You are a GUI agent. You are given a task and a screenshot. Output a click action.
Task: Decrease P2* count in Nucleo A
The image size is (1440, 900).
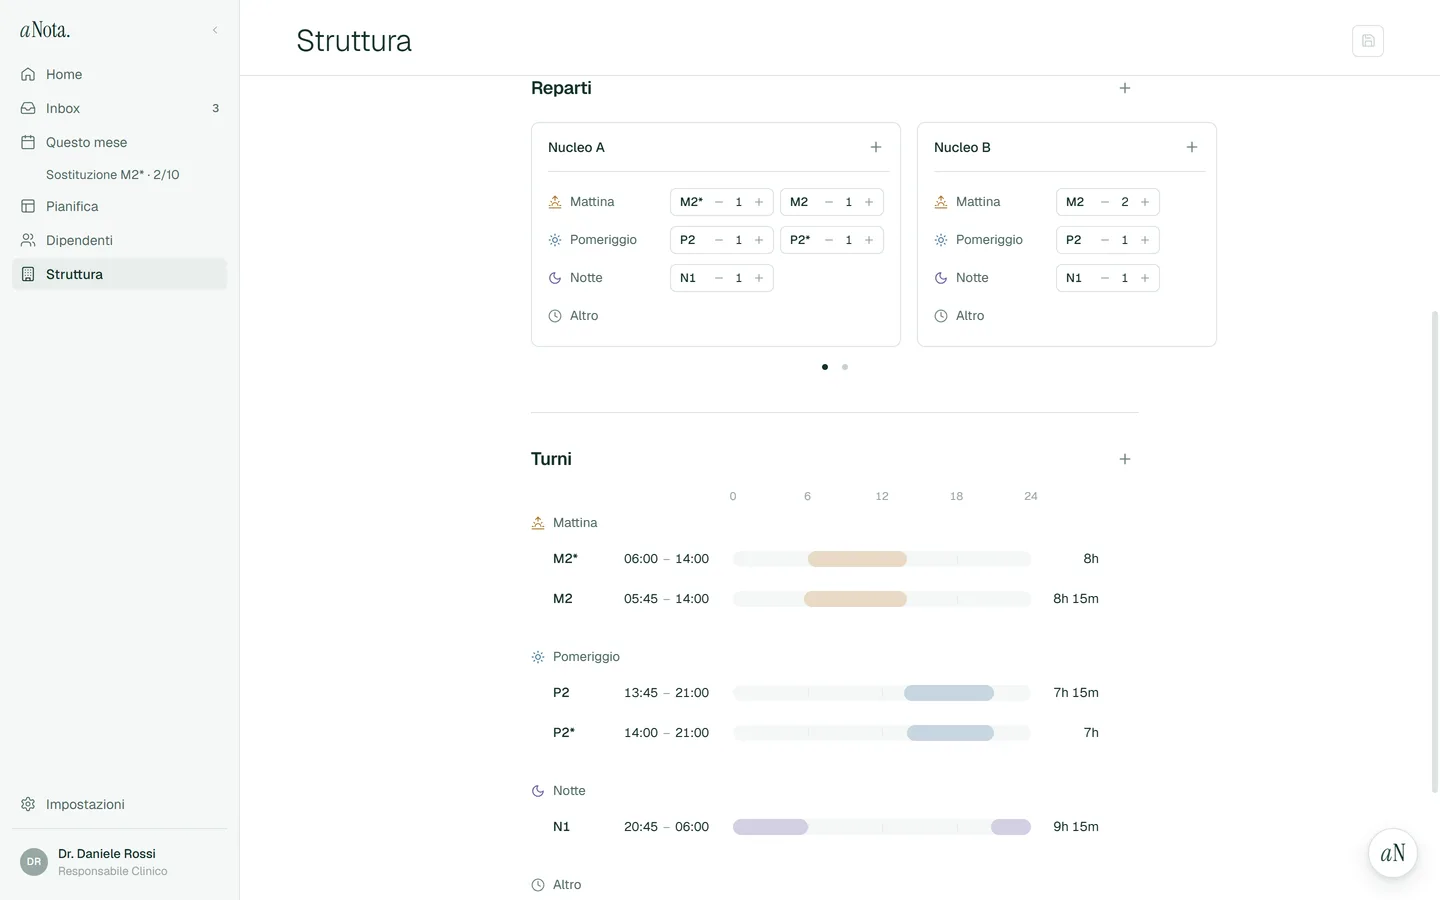(829, 240)
